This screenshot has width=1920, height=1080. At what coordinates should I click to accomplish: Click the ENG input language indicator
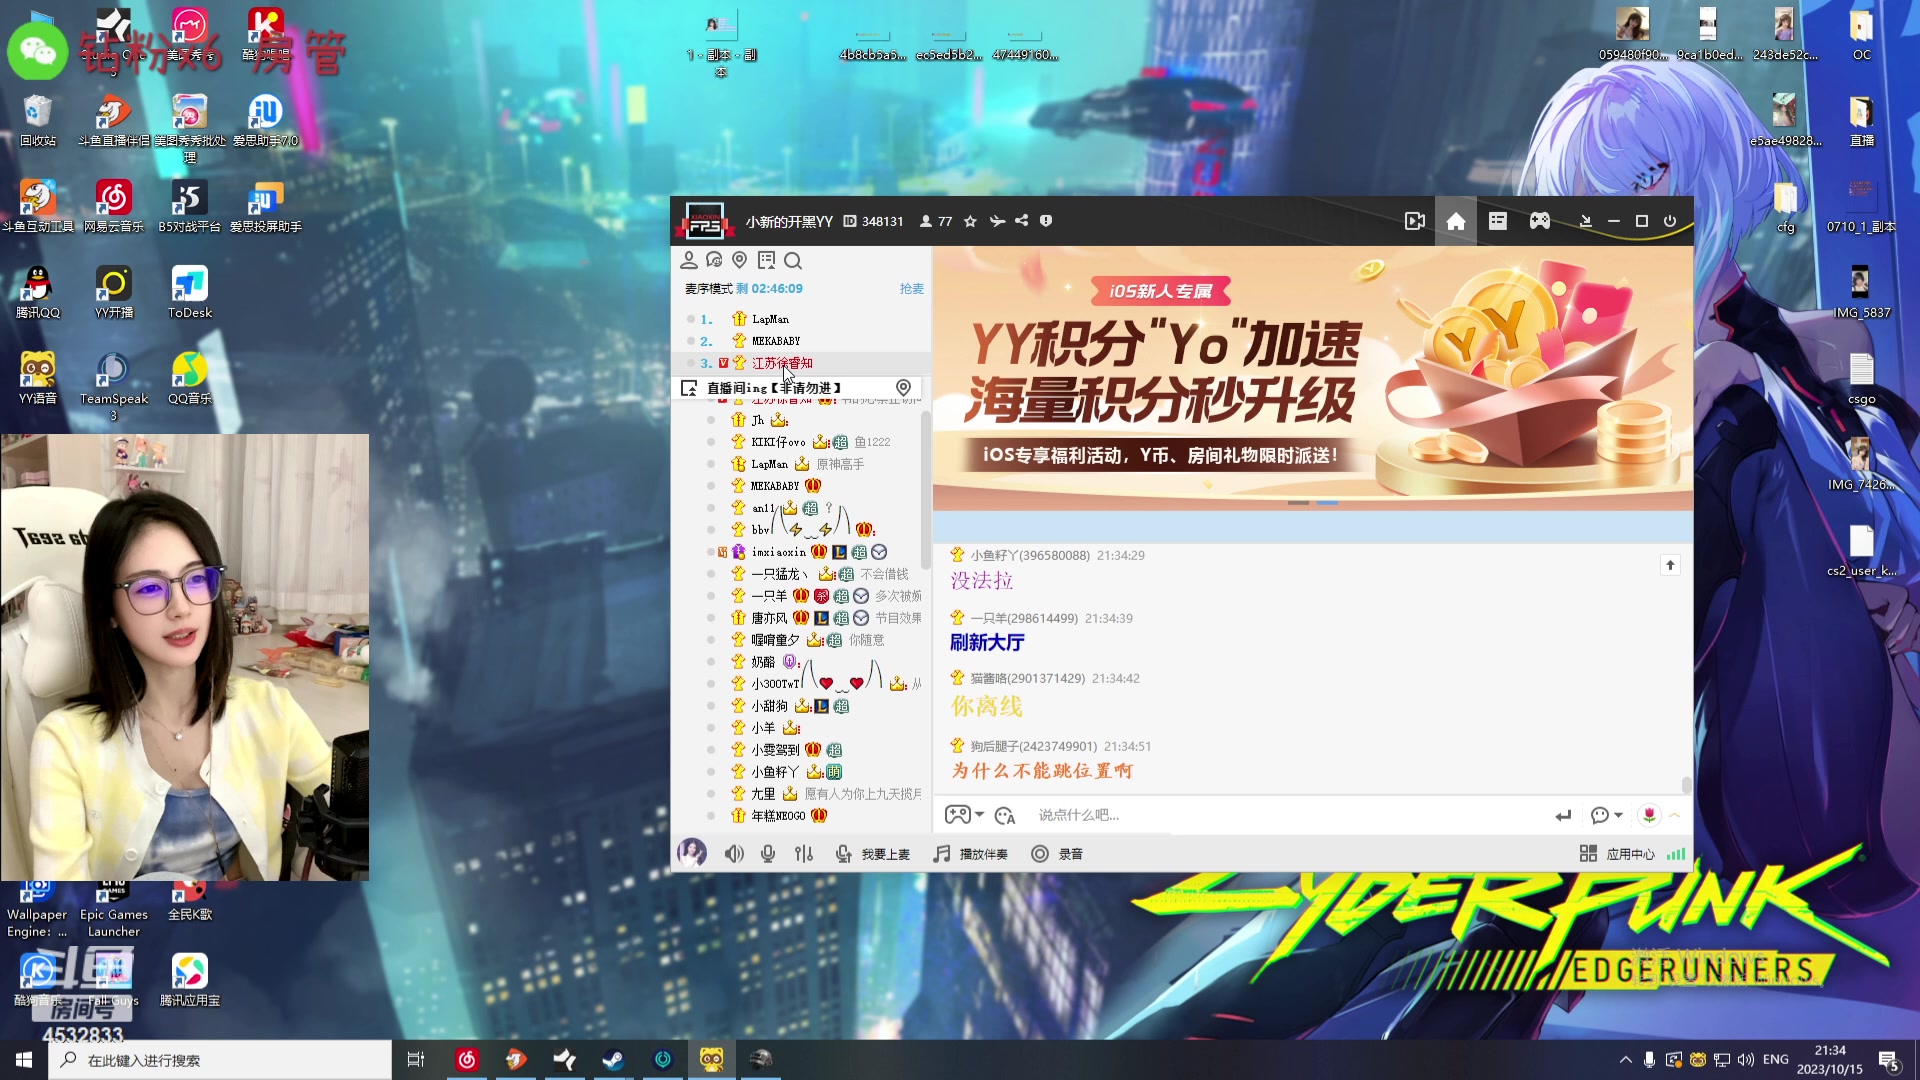point(1776,1060)
